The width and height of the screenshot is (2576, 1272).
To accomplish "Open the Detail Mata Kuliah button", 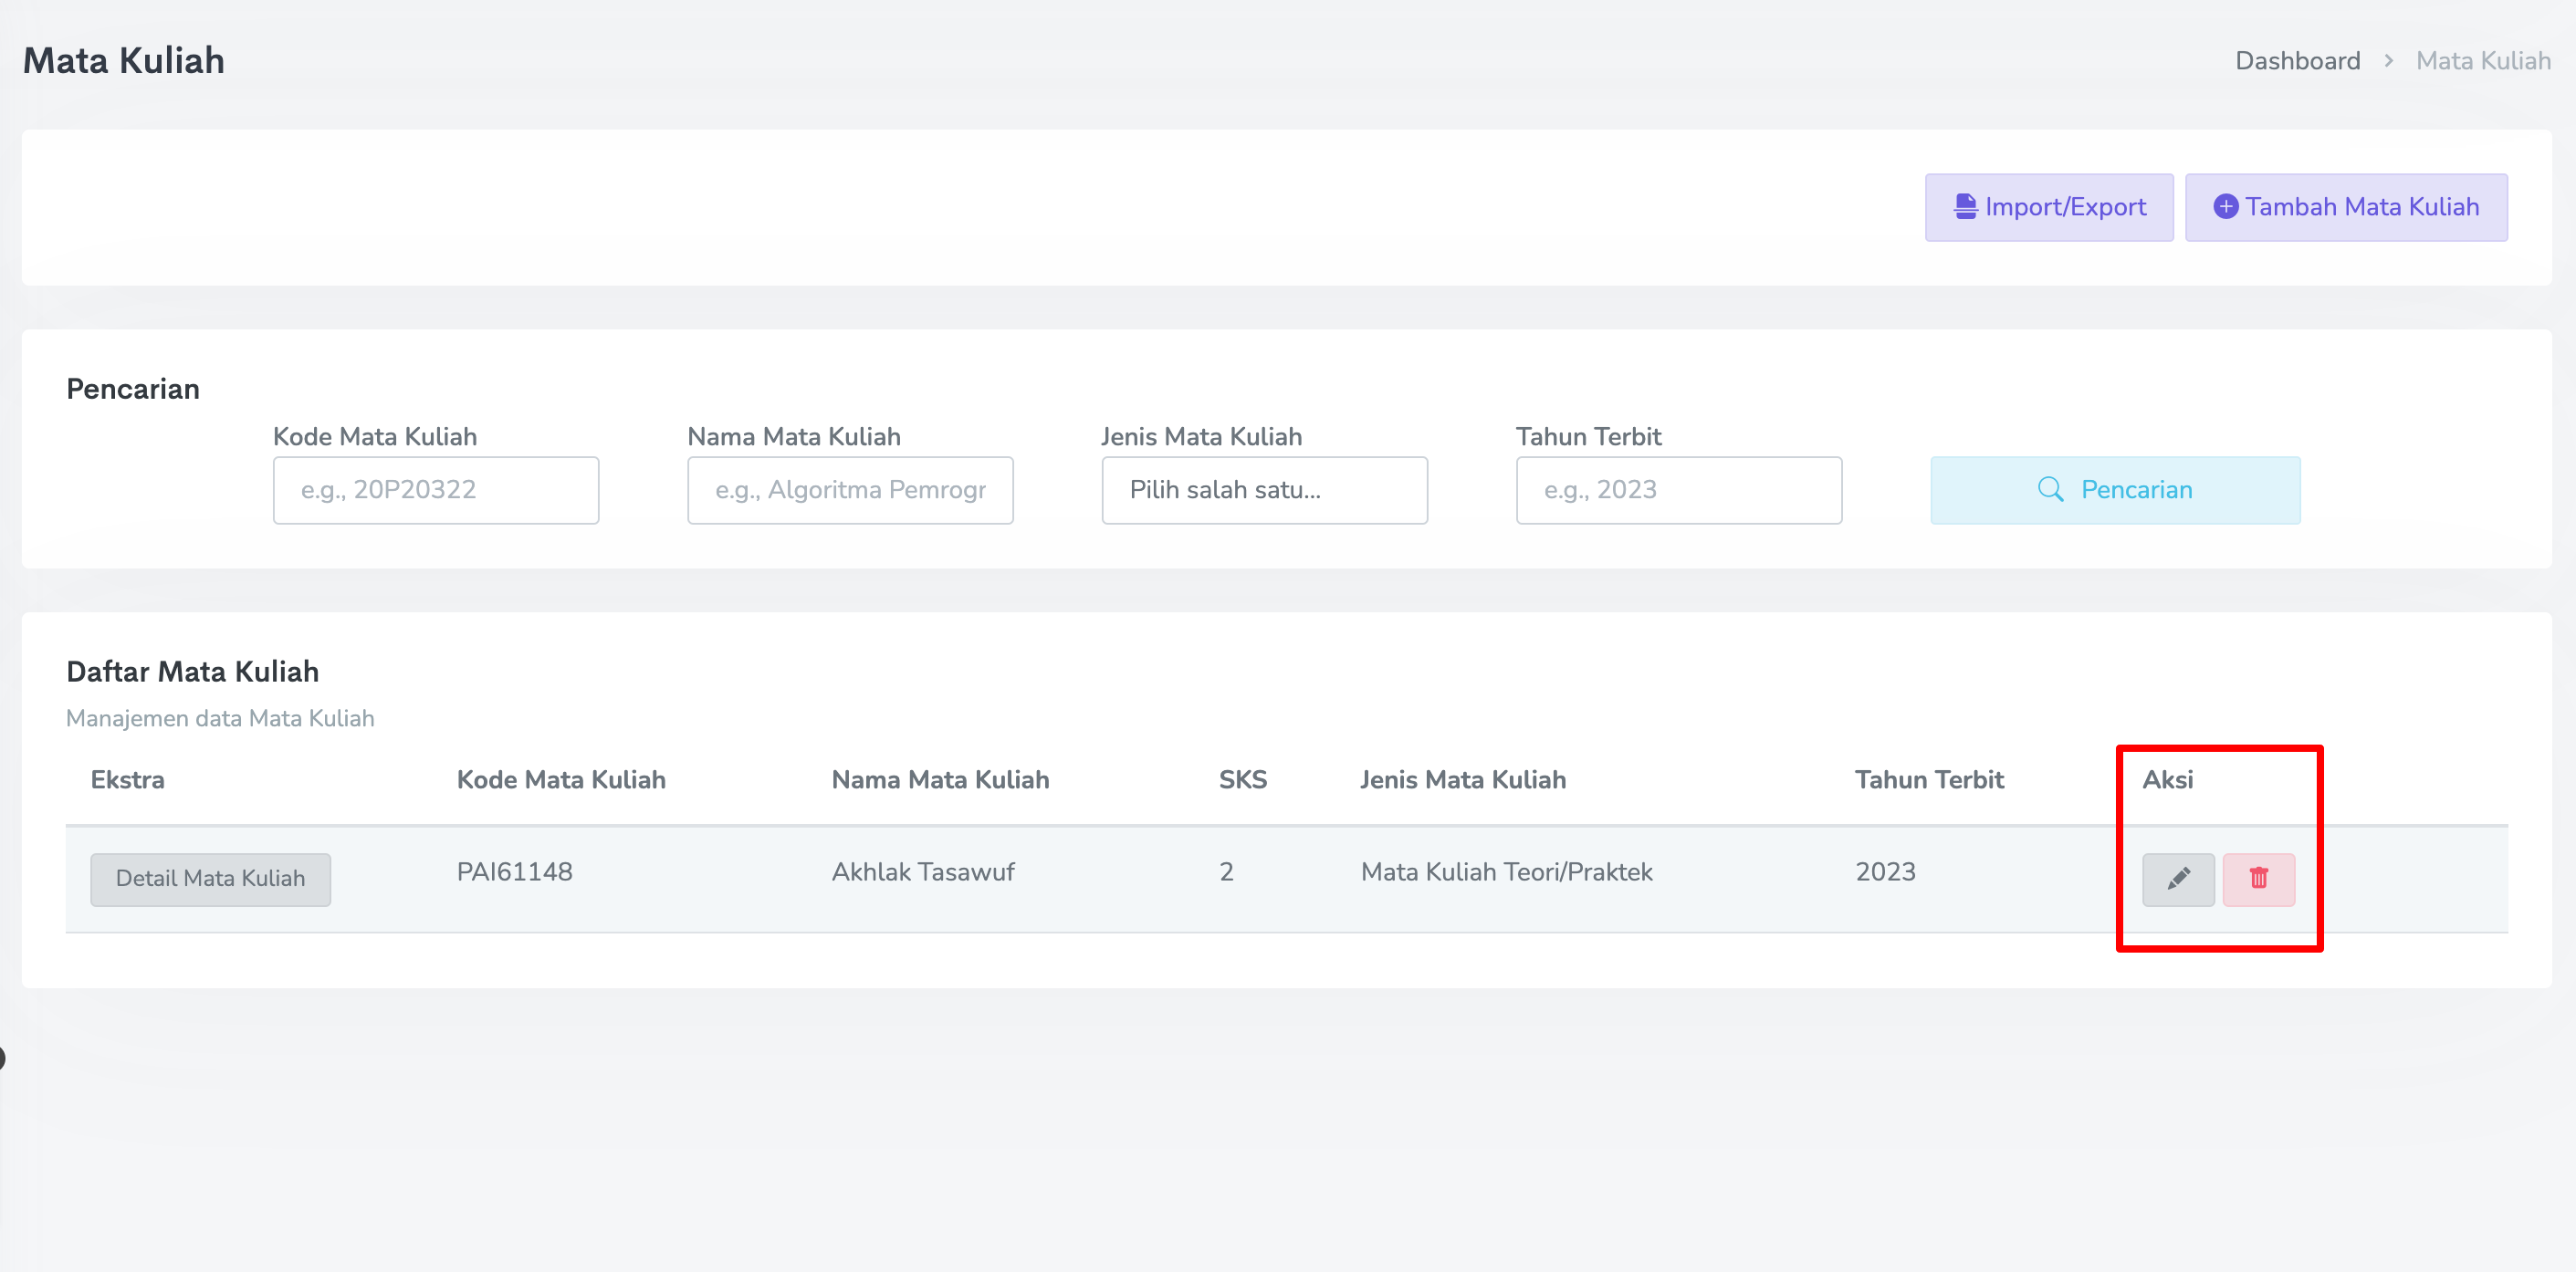I will 210,879.
